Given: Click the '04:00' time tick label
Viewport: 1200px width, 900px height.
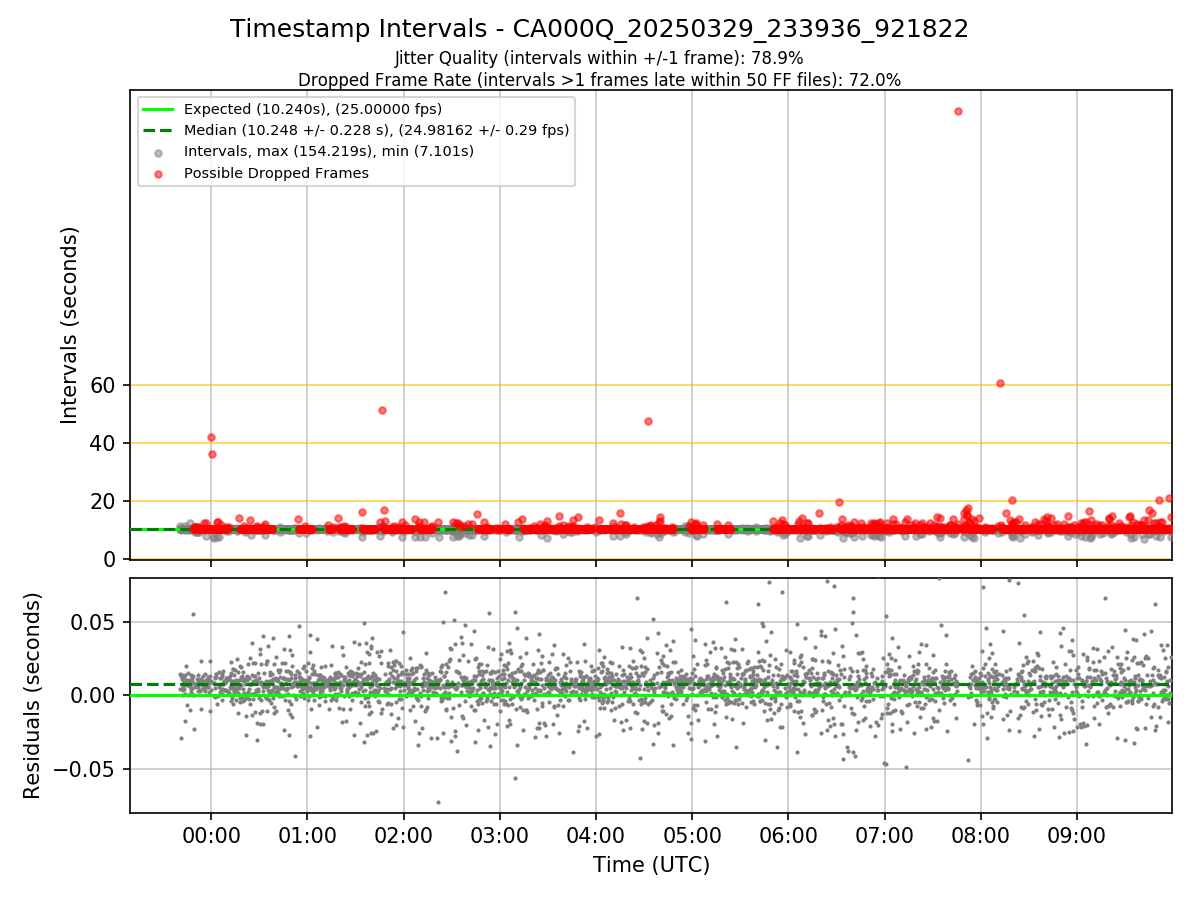Looking at the screenshot, I should tap(596, 834).
